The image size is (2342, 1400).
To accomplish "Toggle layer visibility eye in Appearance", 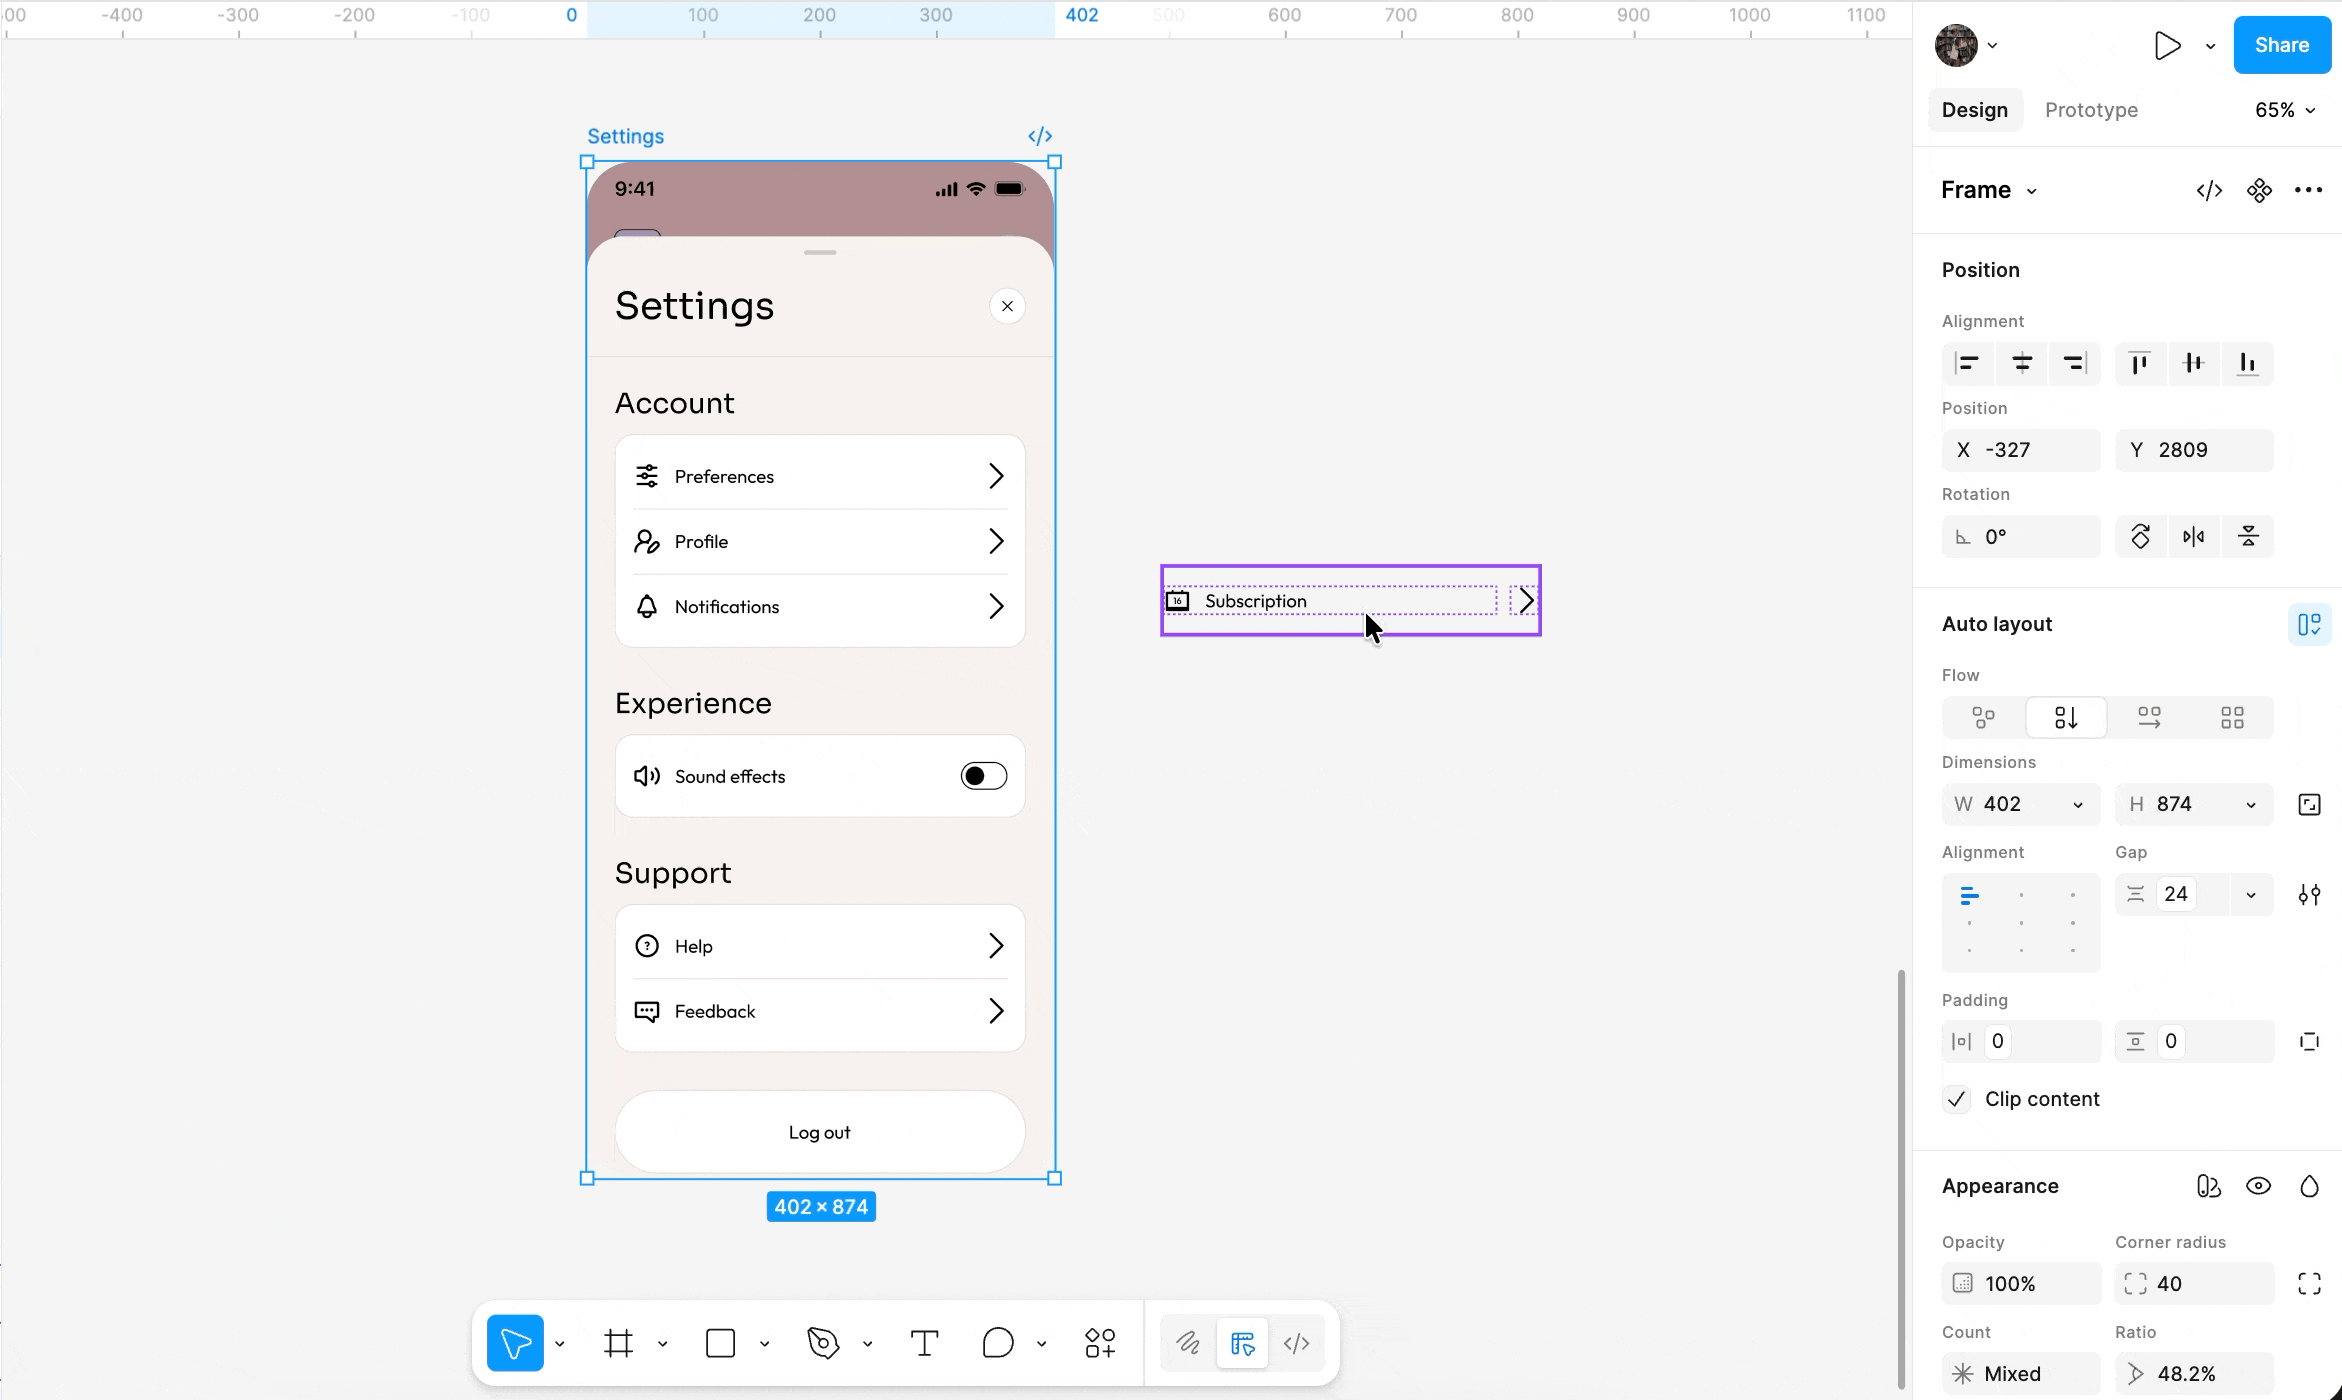I will click(2258, 1186).
